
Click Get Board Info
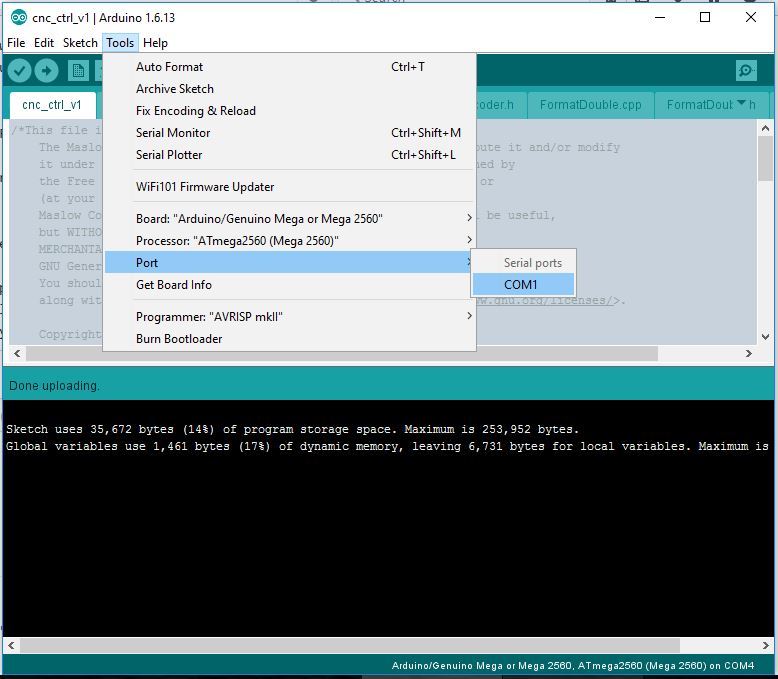[x=290, y=284]
